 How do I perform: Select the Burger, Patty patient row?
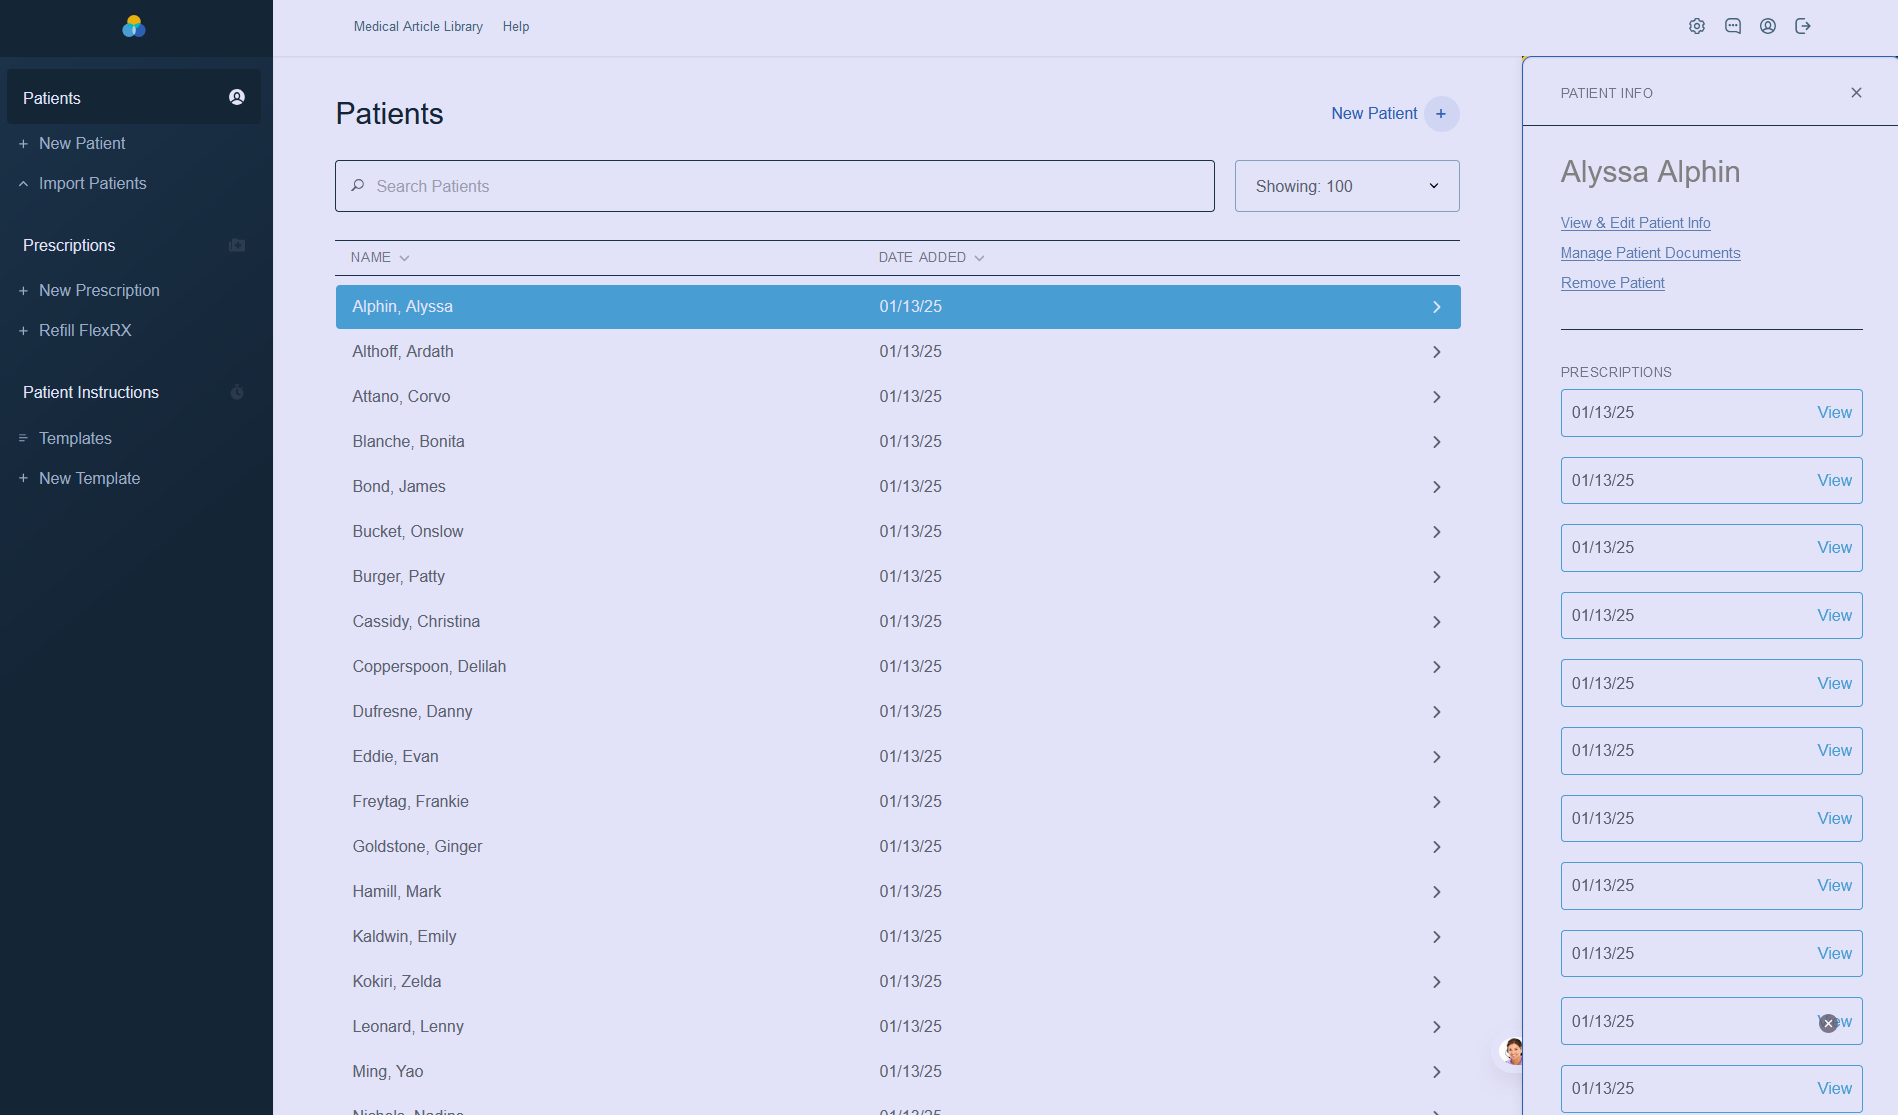[898, 576]
